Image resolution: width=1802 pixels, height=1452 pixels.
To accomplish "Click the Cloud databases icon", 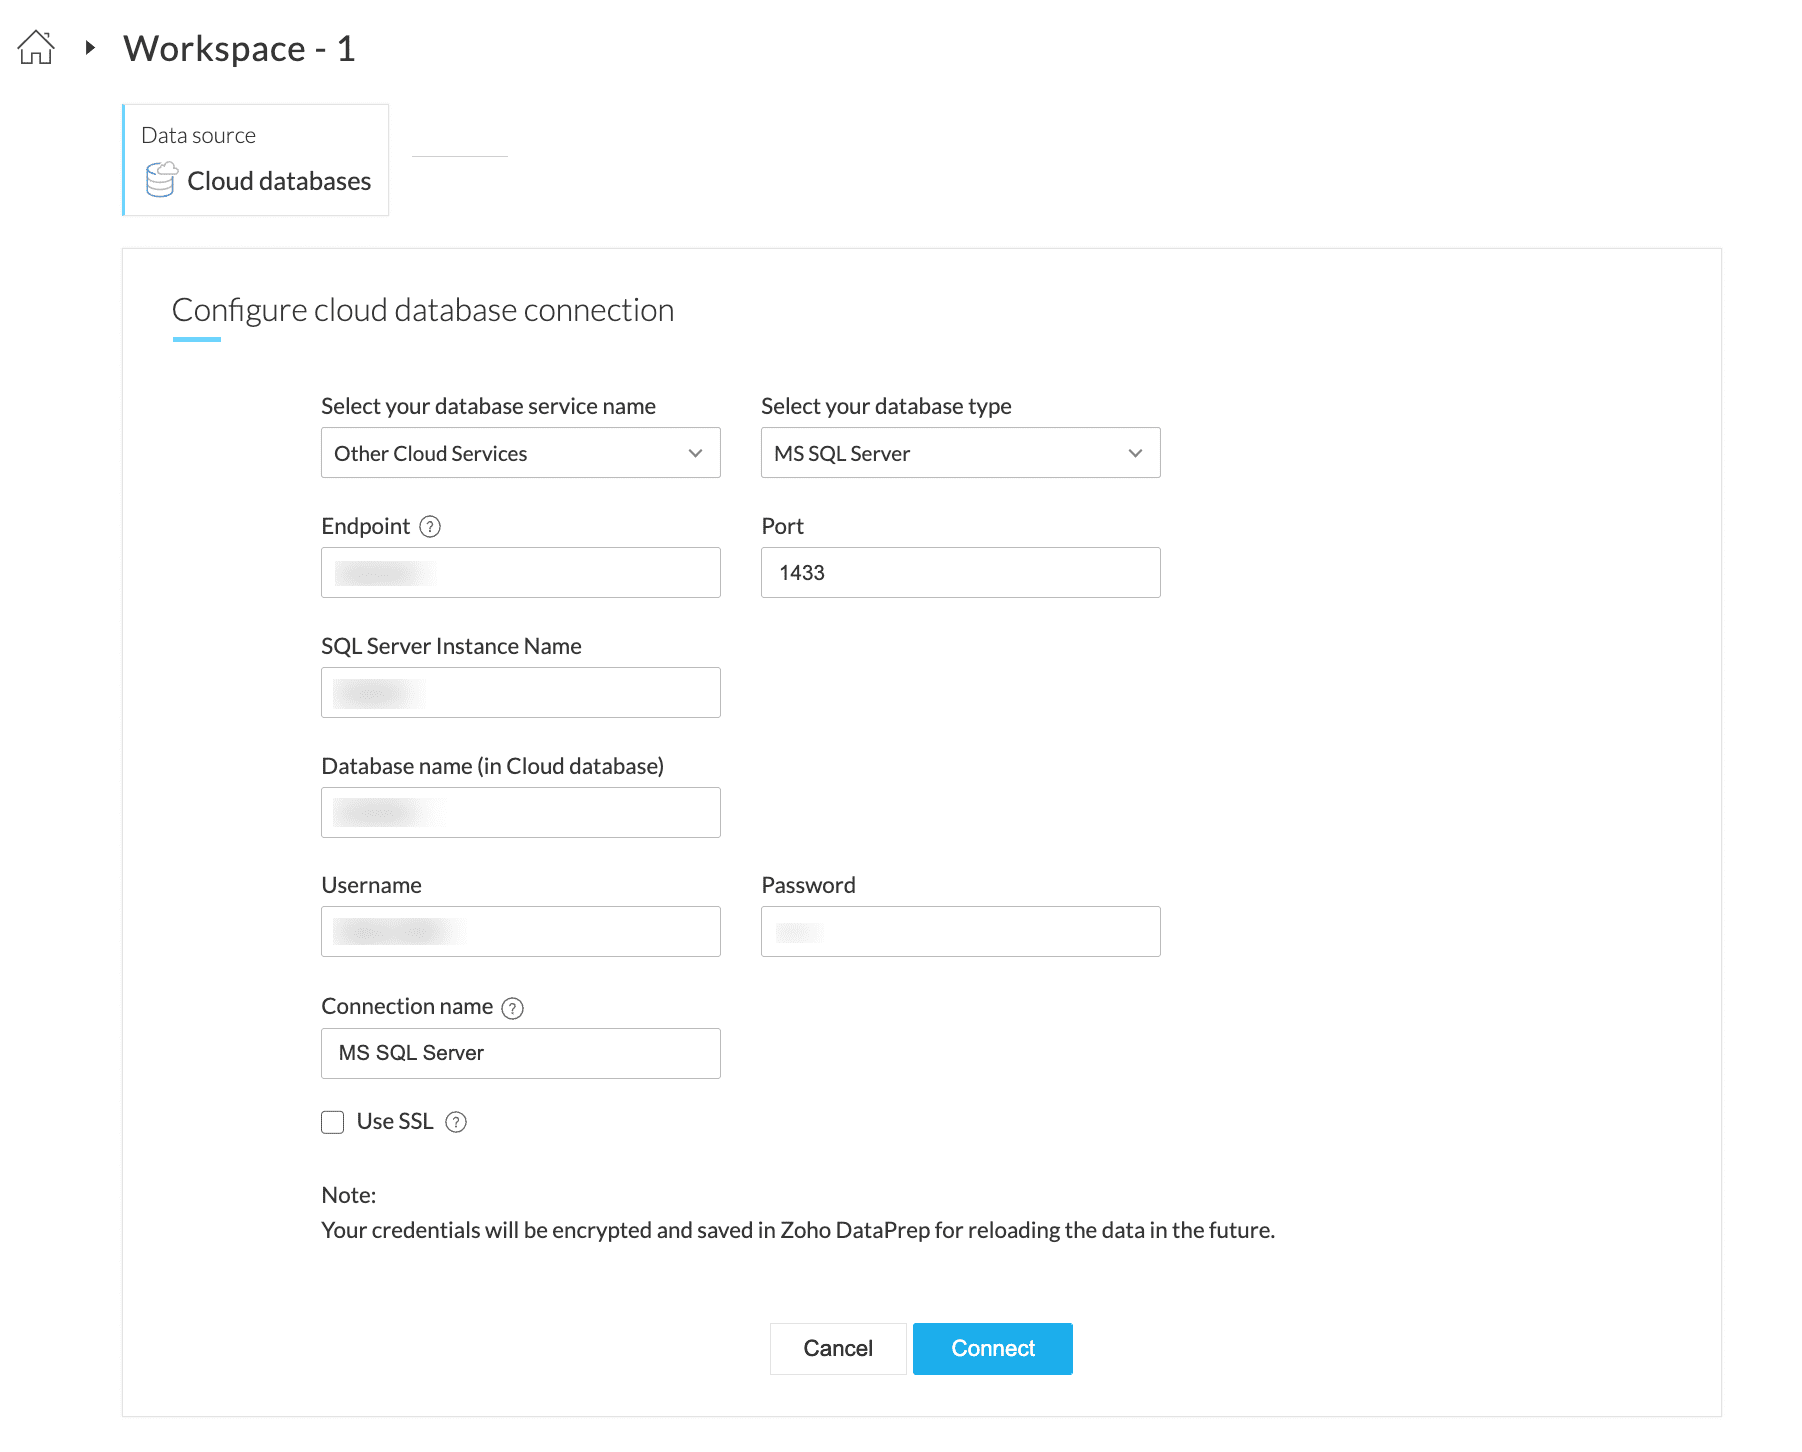I will 161,180.
